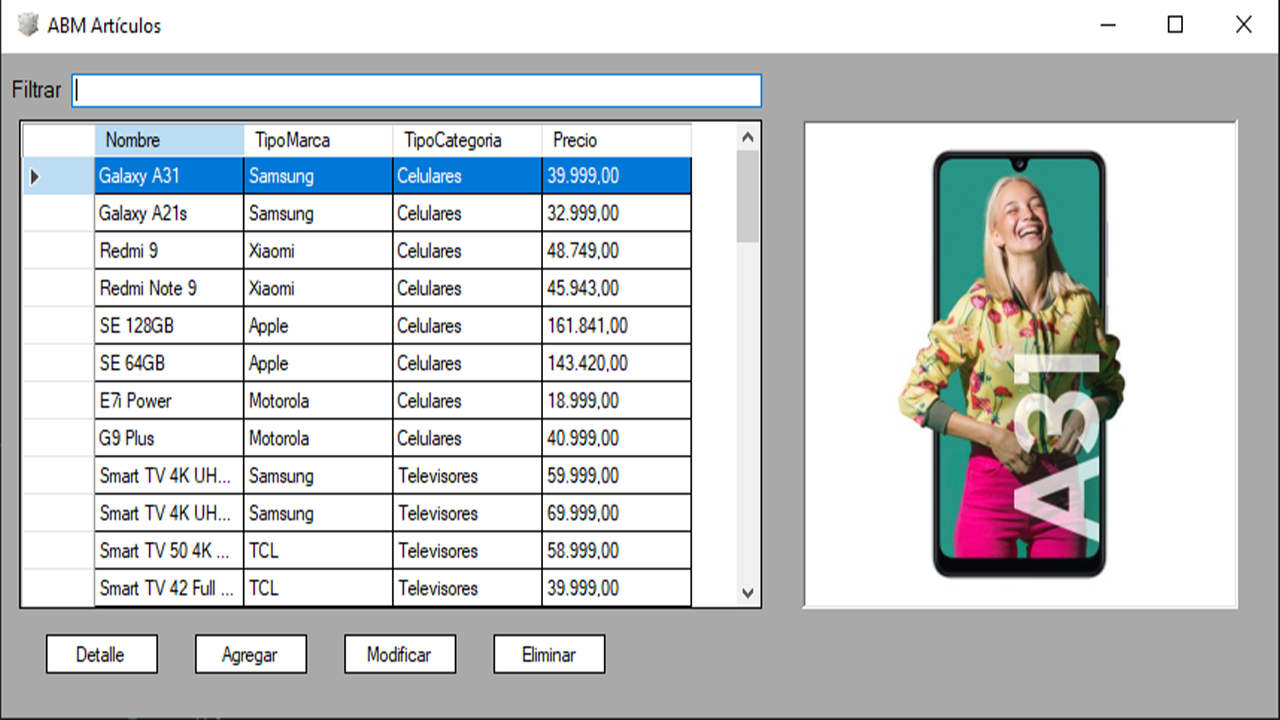Select the G9 Plus cell
This screenshot has width=1280, height=720.
pos(169,438)
